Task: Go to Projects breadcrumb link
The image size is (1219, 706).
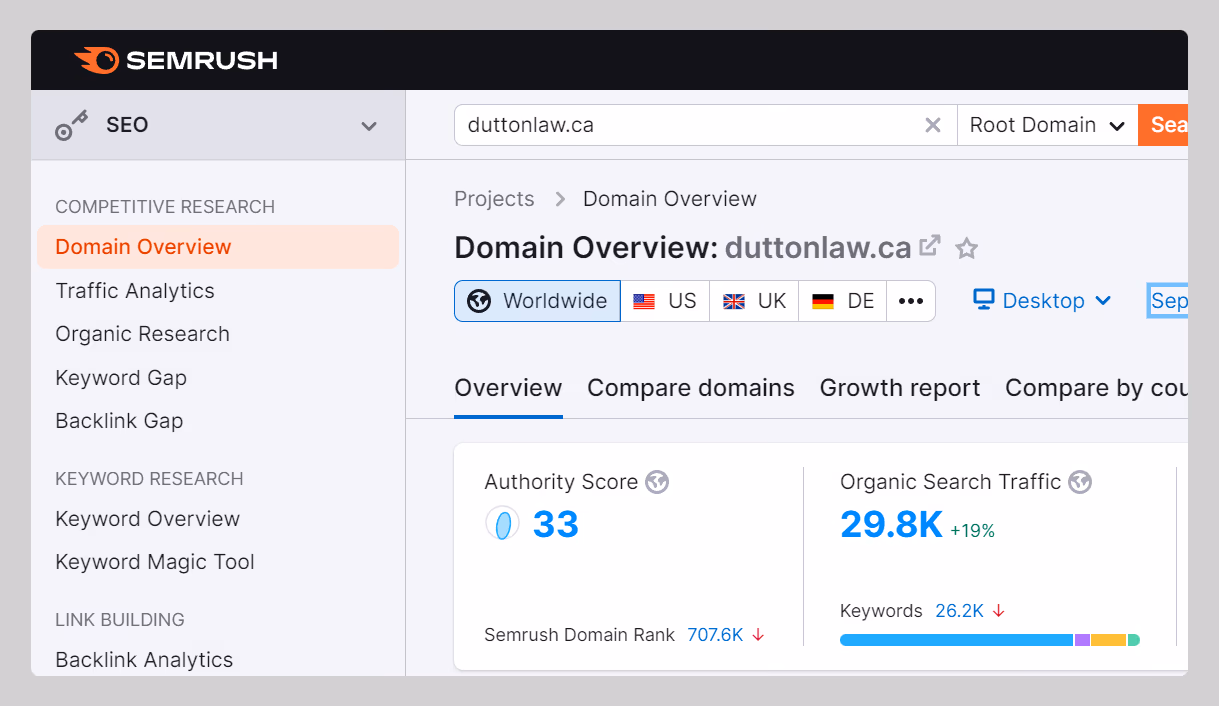Action: [494, 199]
